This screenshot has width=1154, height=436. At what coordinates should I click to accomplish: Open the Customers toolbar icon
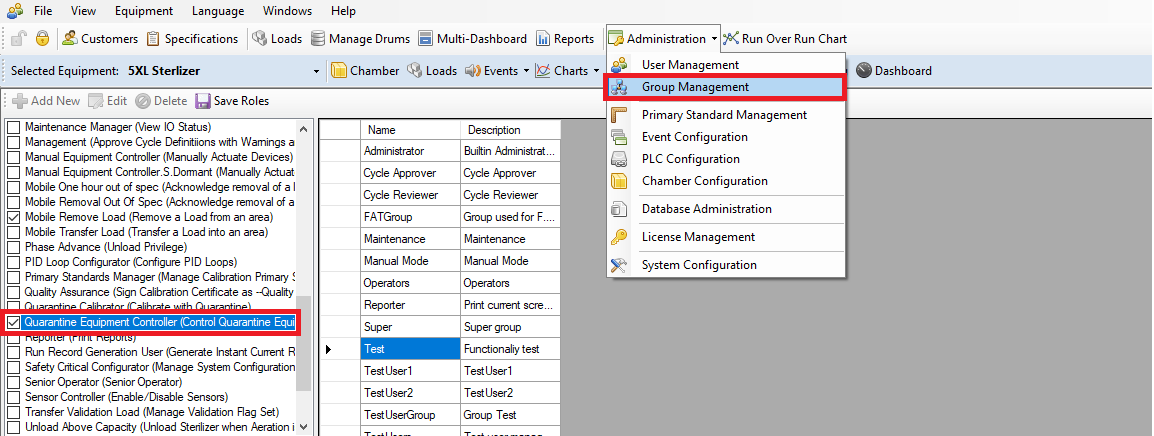(70, 39)
